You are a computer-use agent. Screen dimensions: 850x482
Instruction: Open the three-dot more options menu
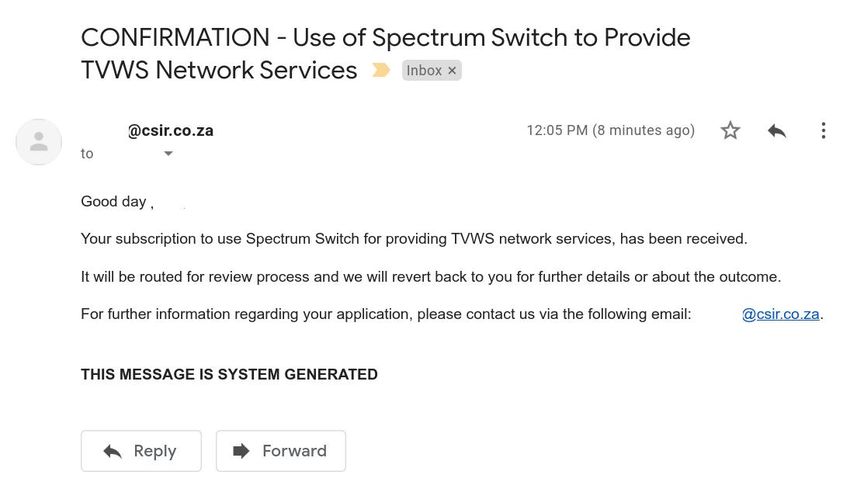click(x=823, y=130)
